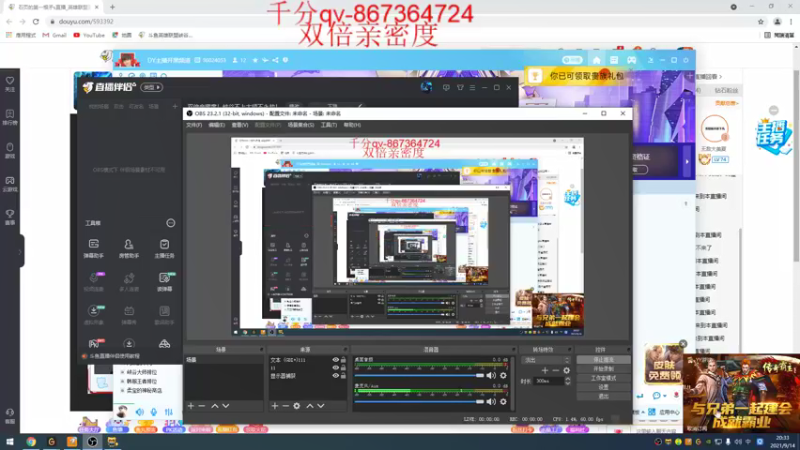The width and height of the screenshot is (800, 450).
Task: Mute desktop audio in OBS mixer
Action: [491, 376]
